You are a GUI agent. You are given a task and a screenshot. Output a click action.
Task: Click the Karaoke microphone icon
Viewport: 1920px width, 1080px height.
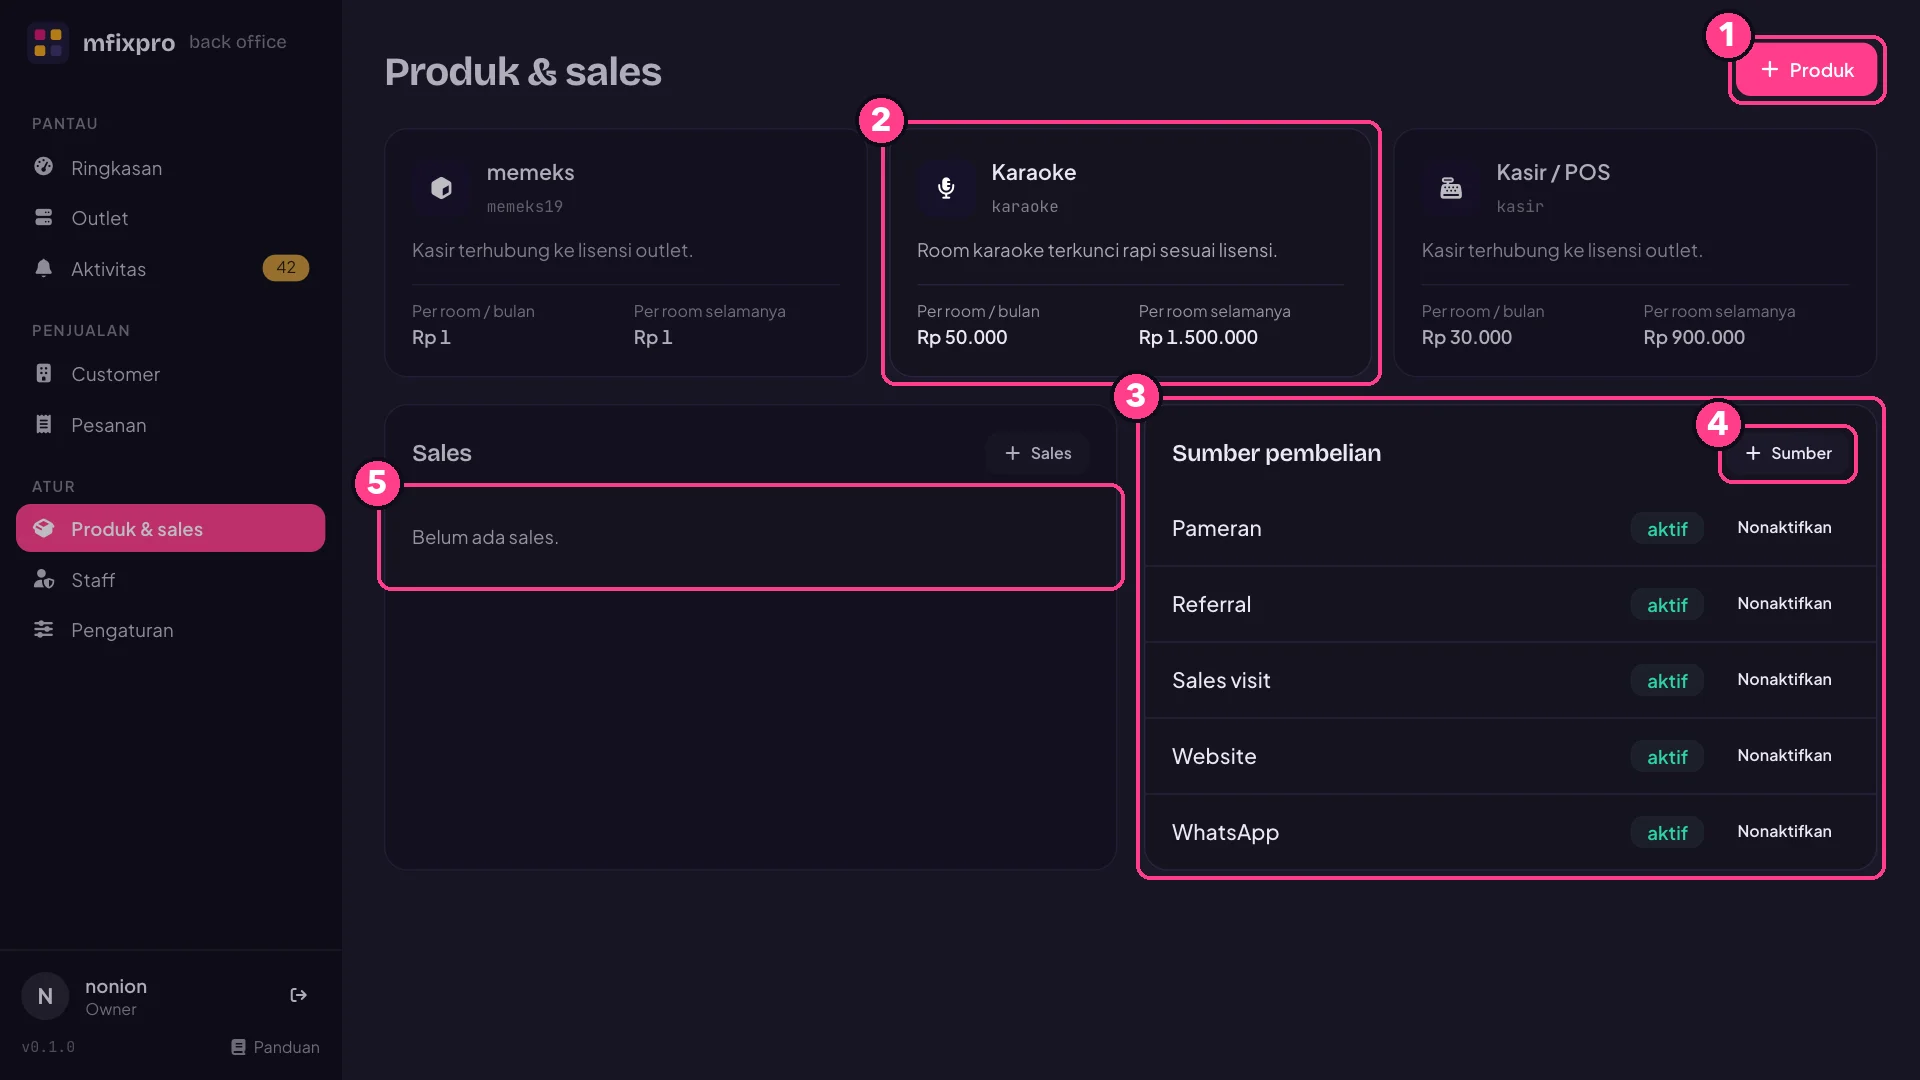[946, 188]
